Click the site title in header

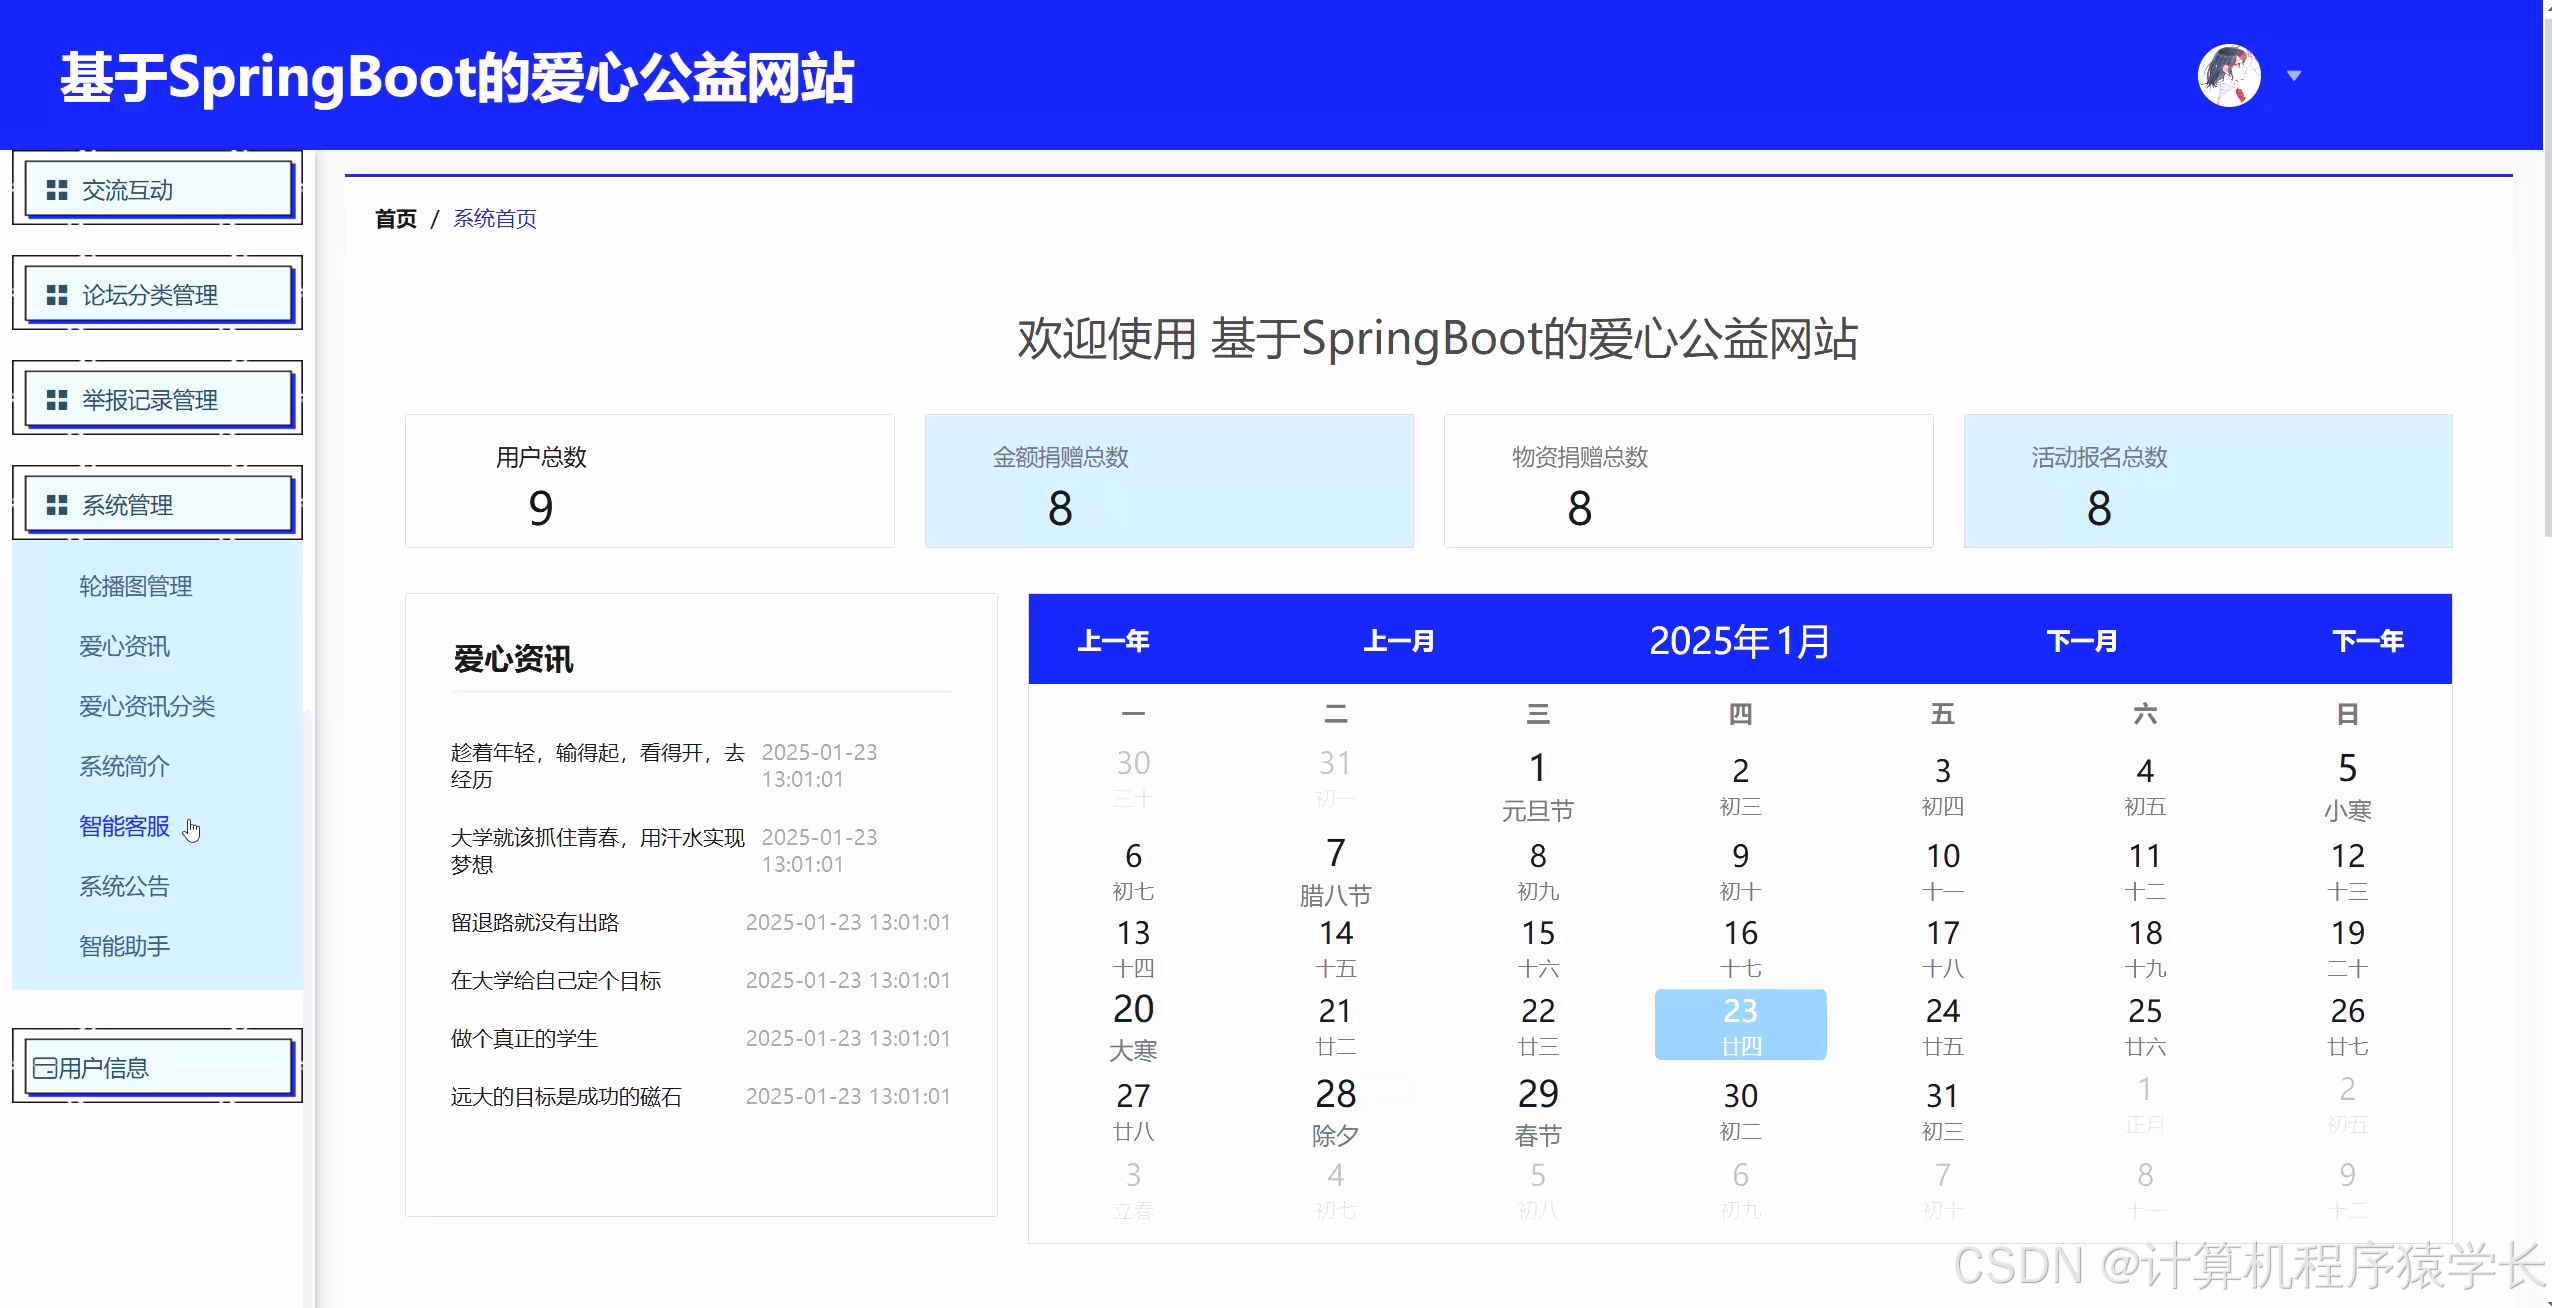tap(457, 77)
